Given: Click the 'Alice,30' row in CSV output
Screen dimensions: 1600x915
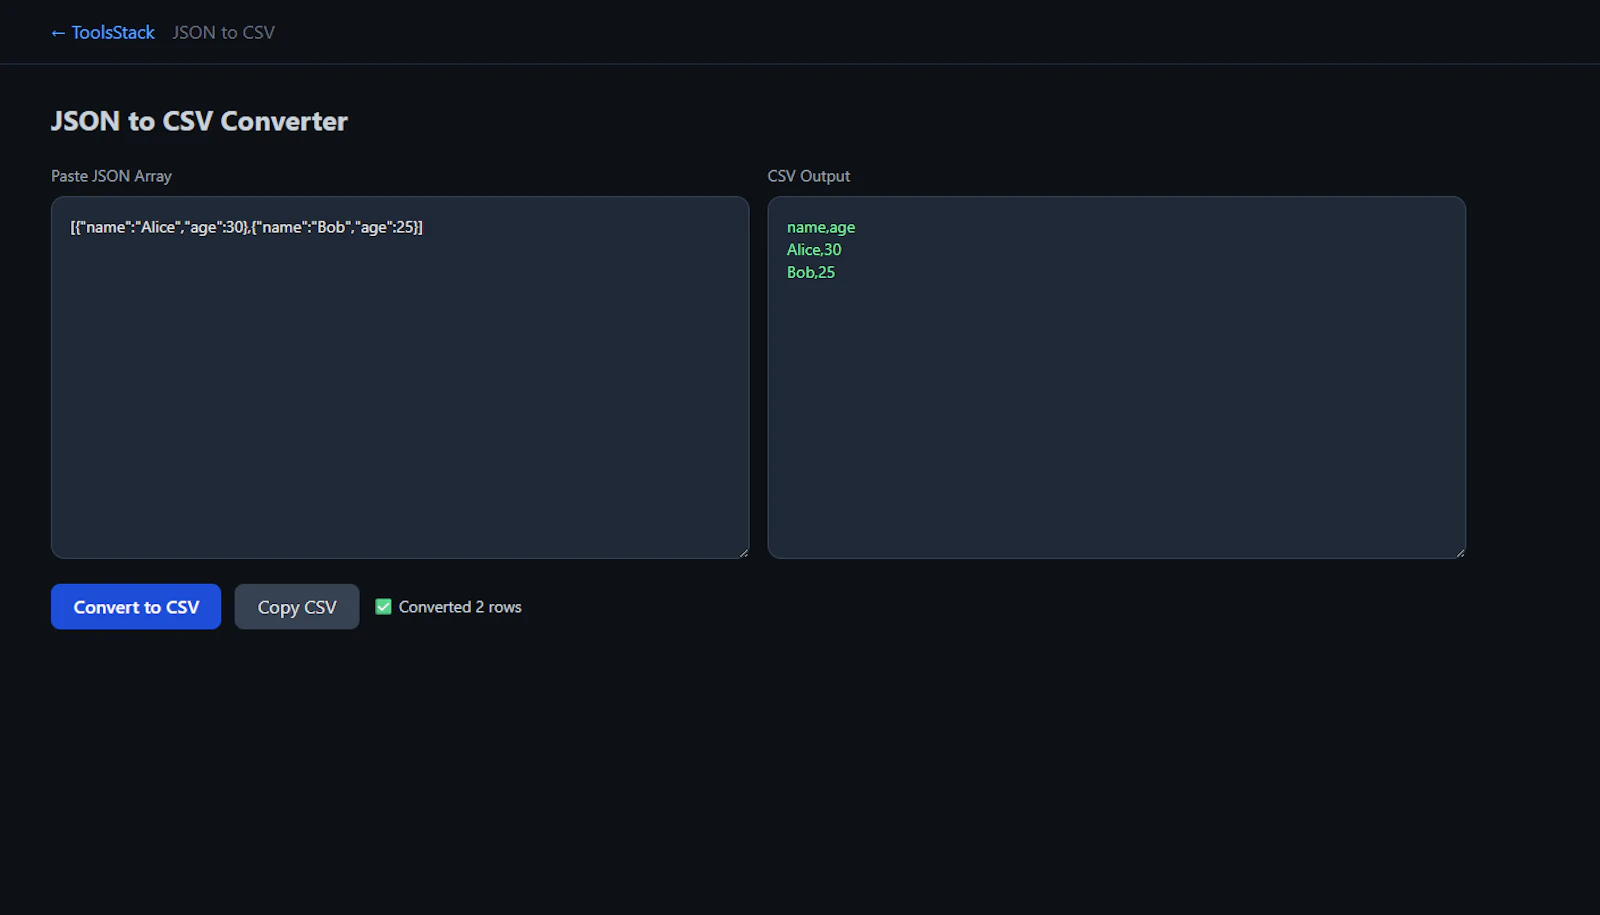Looking at the screenshot, I should click(x=814, y=250).
